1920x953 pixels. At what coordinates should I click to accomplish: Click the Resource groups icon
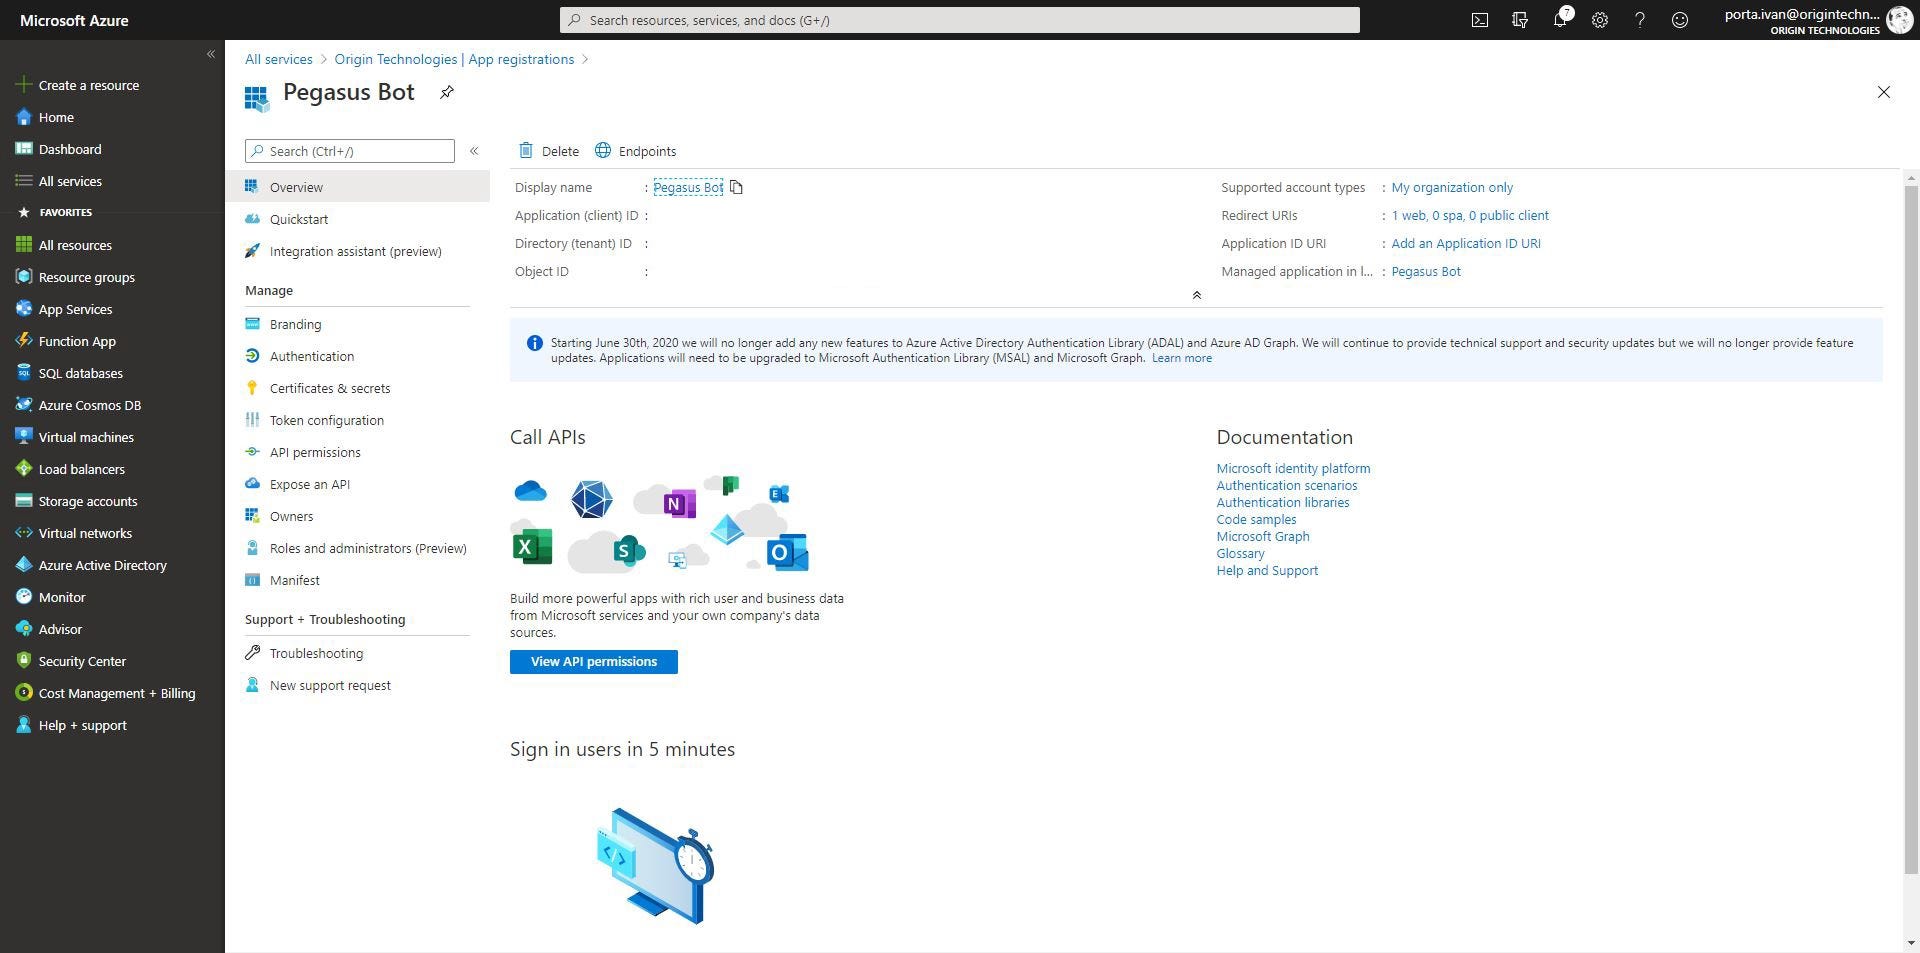point(24,277)
